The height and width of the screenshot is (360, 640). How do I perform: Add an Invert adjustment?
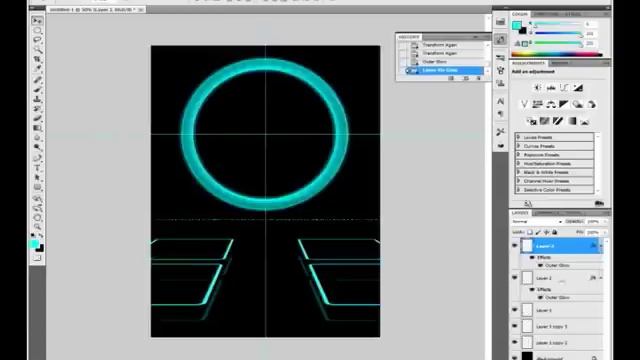531,121
